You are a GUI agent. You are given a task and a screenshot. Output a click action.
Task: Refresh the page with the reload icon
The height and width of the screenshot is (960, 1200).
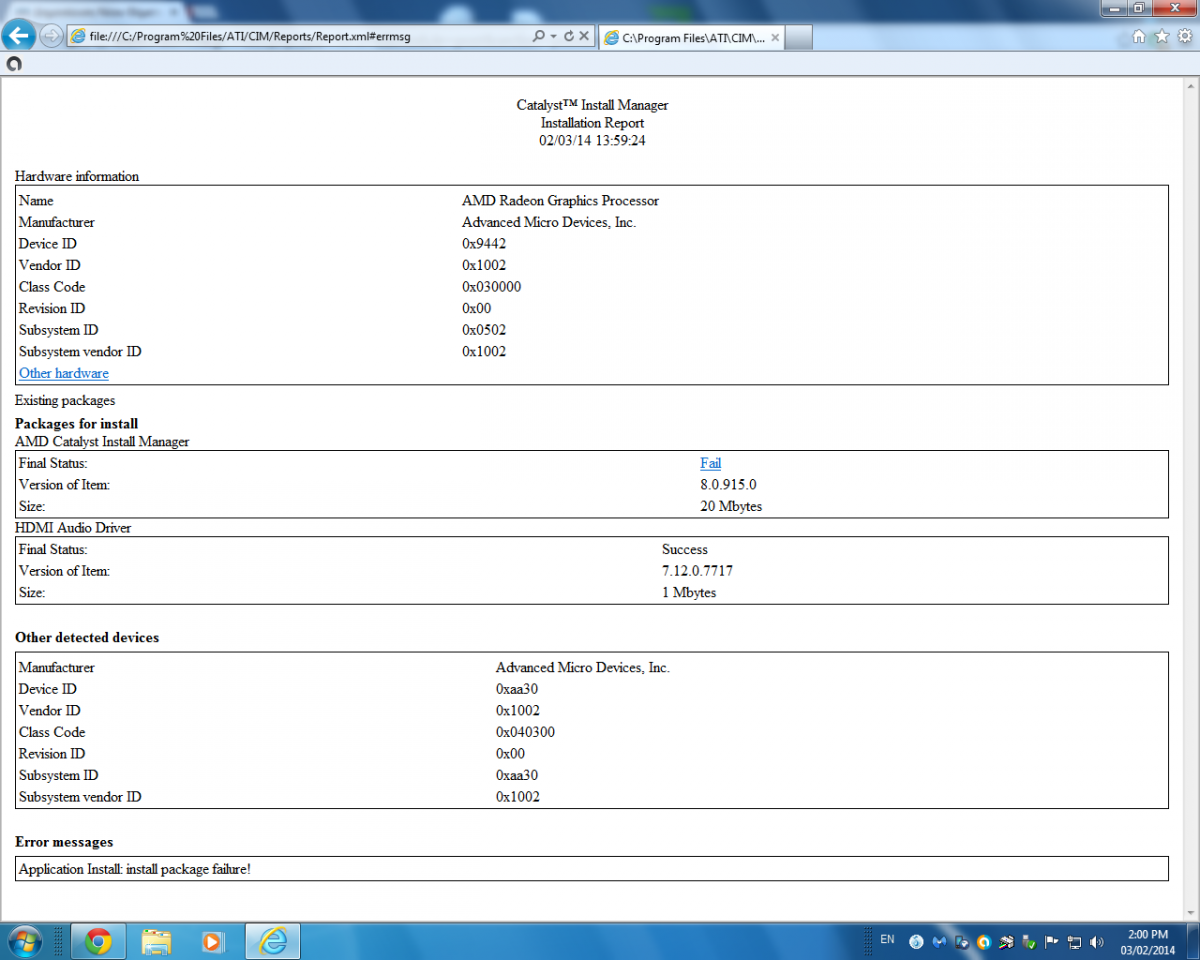click(x=569, y=36)
